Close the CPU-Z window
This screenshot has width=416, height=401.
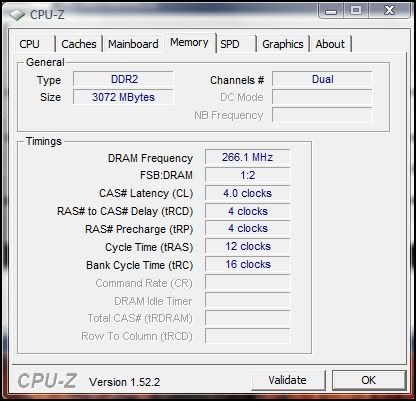point(389,11)
